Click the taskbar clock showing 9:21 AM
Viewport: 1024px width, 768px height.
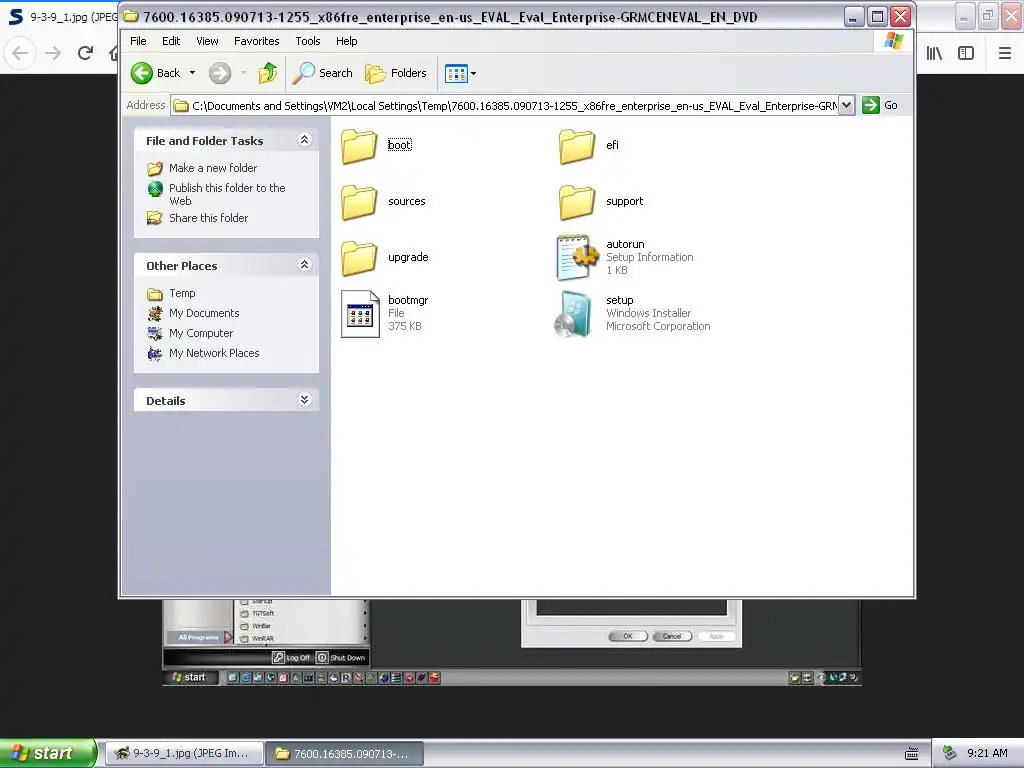point(987,753)
